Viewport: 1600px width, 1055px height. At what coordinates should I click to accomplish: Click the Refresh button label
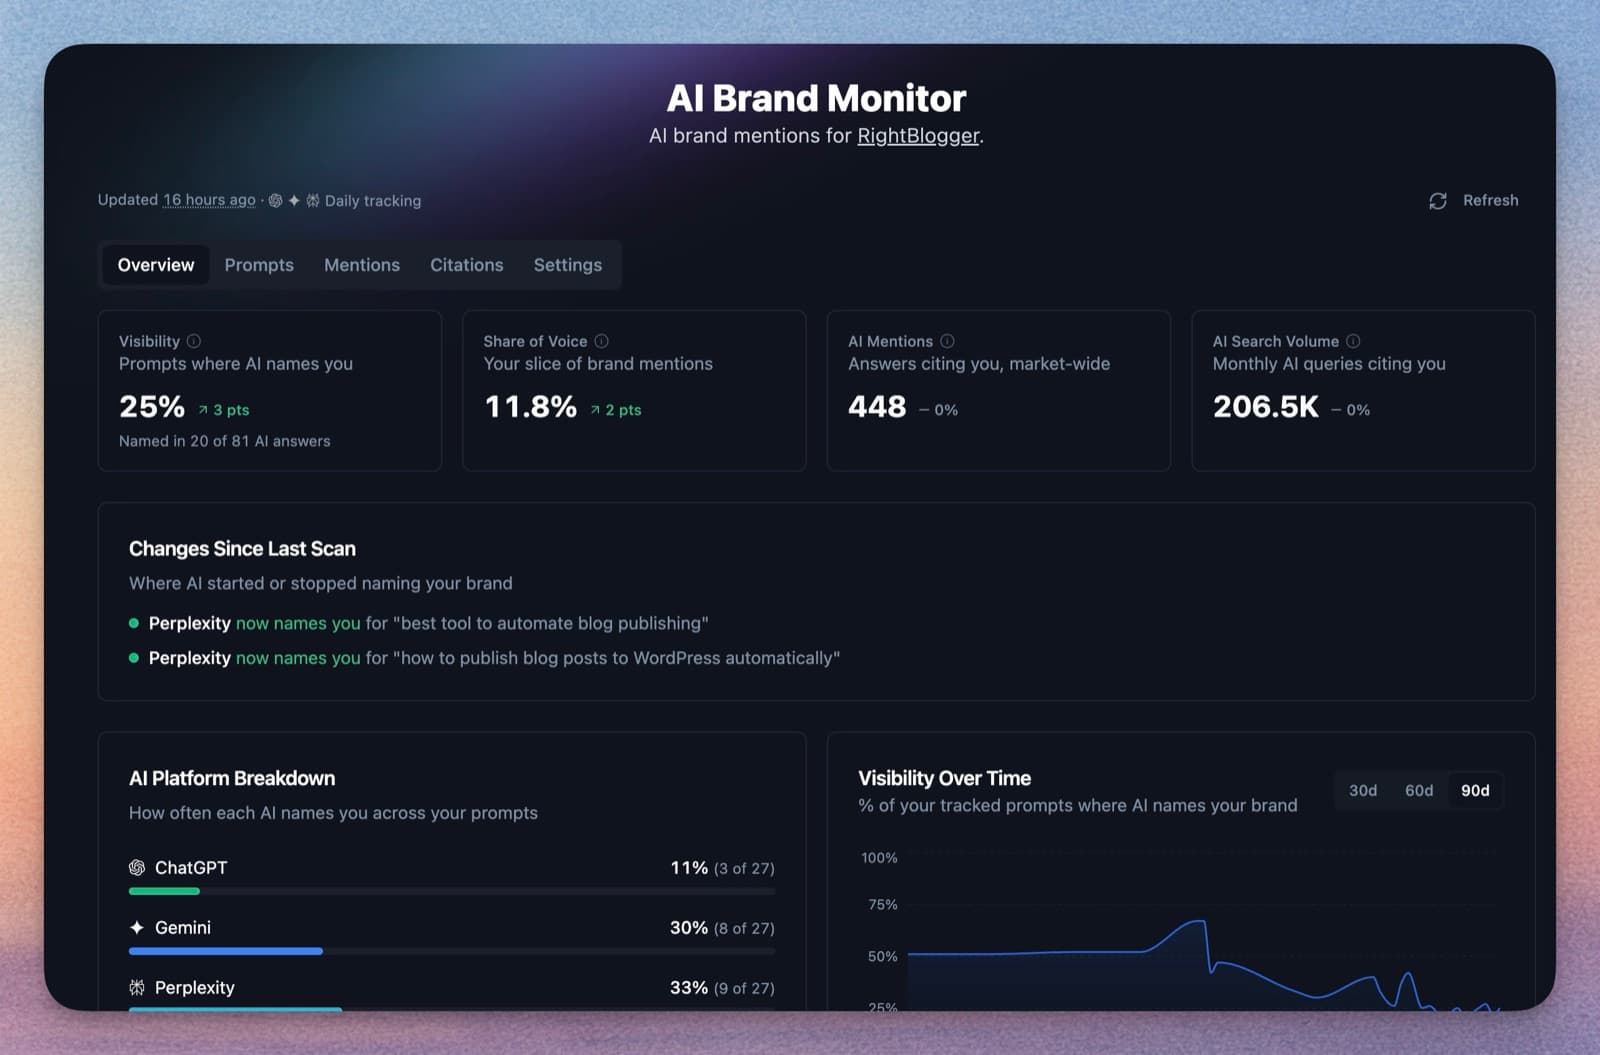click(x=1491, y=200)
